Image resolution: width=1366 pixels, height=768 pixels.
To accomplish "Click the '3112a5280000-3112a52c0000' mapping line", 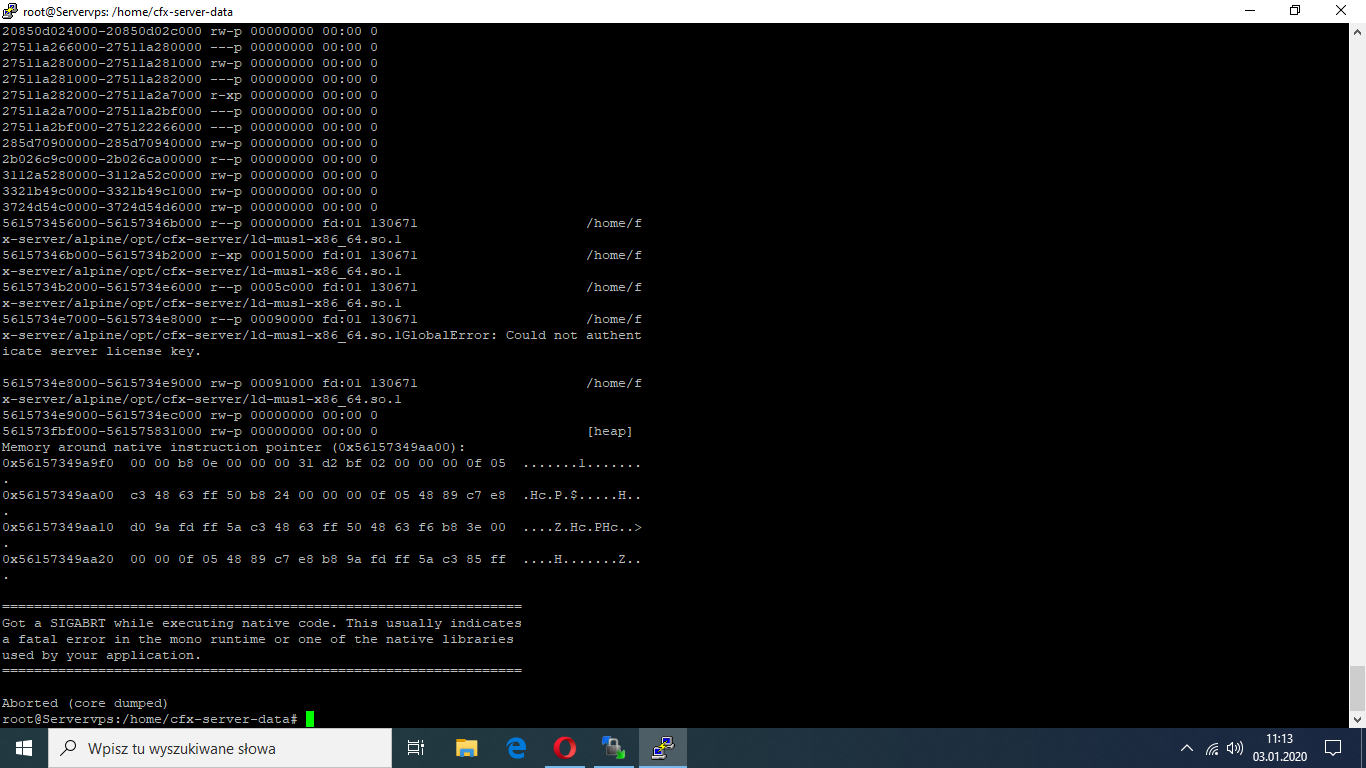I will coord(190,175).
